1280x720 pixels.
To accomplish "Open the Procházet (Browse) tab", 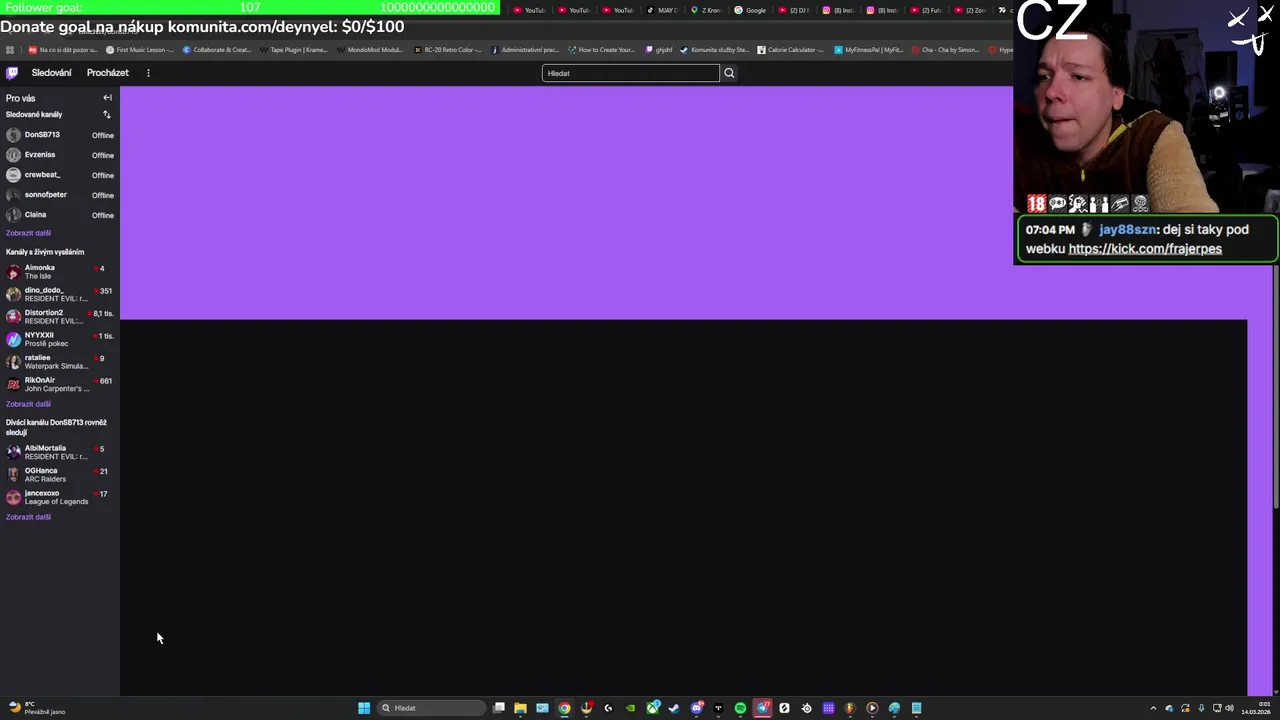I will 107,73.
